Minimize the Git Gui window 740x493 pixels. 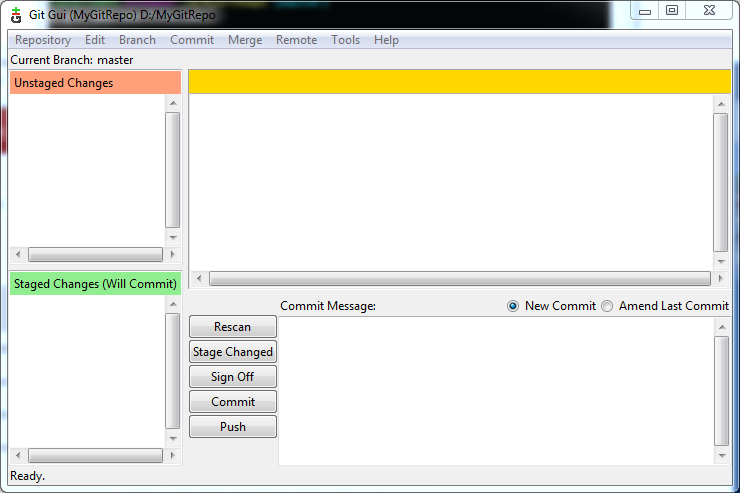coord(645,11)
